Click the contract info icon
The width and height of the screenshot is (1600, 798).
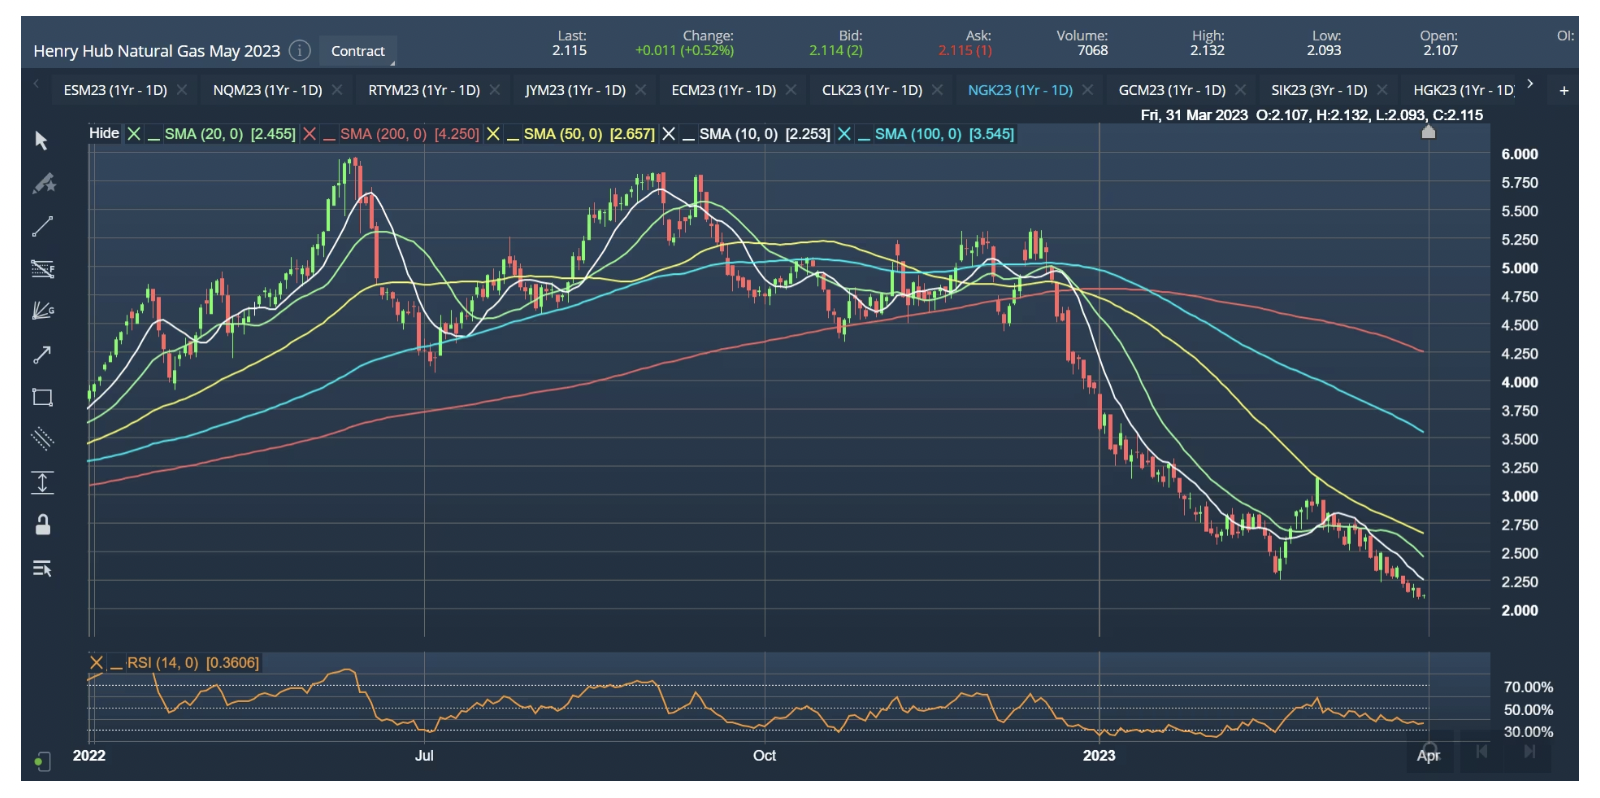[299, 50]
